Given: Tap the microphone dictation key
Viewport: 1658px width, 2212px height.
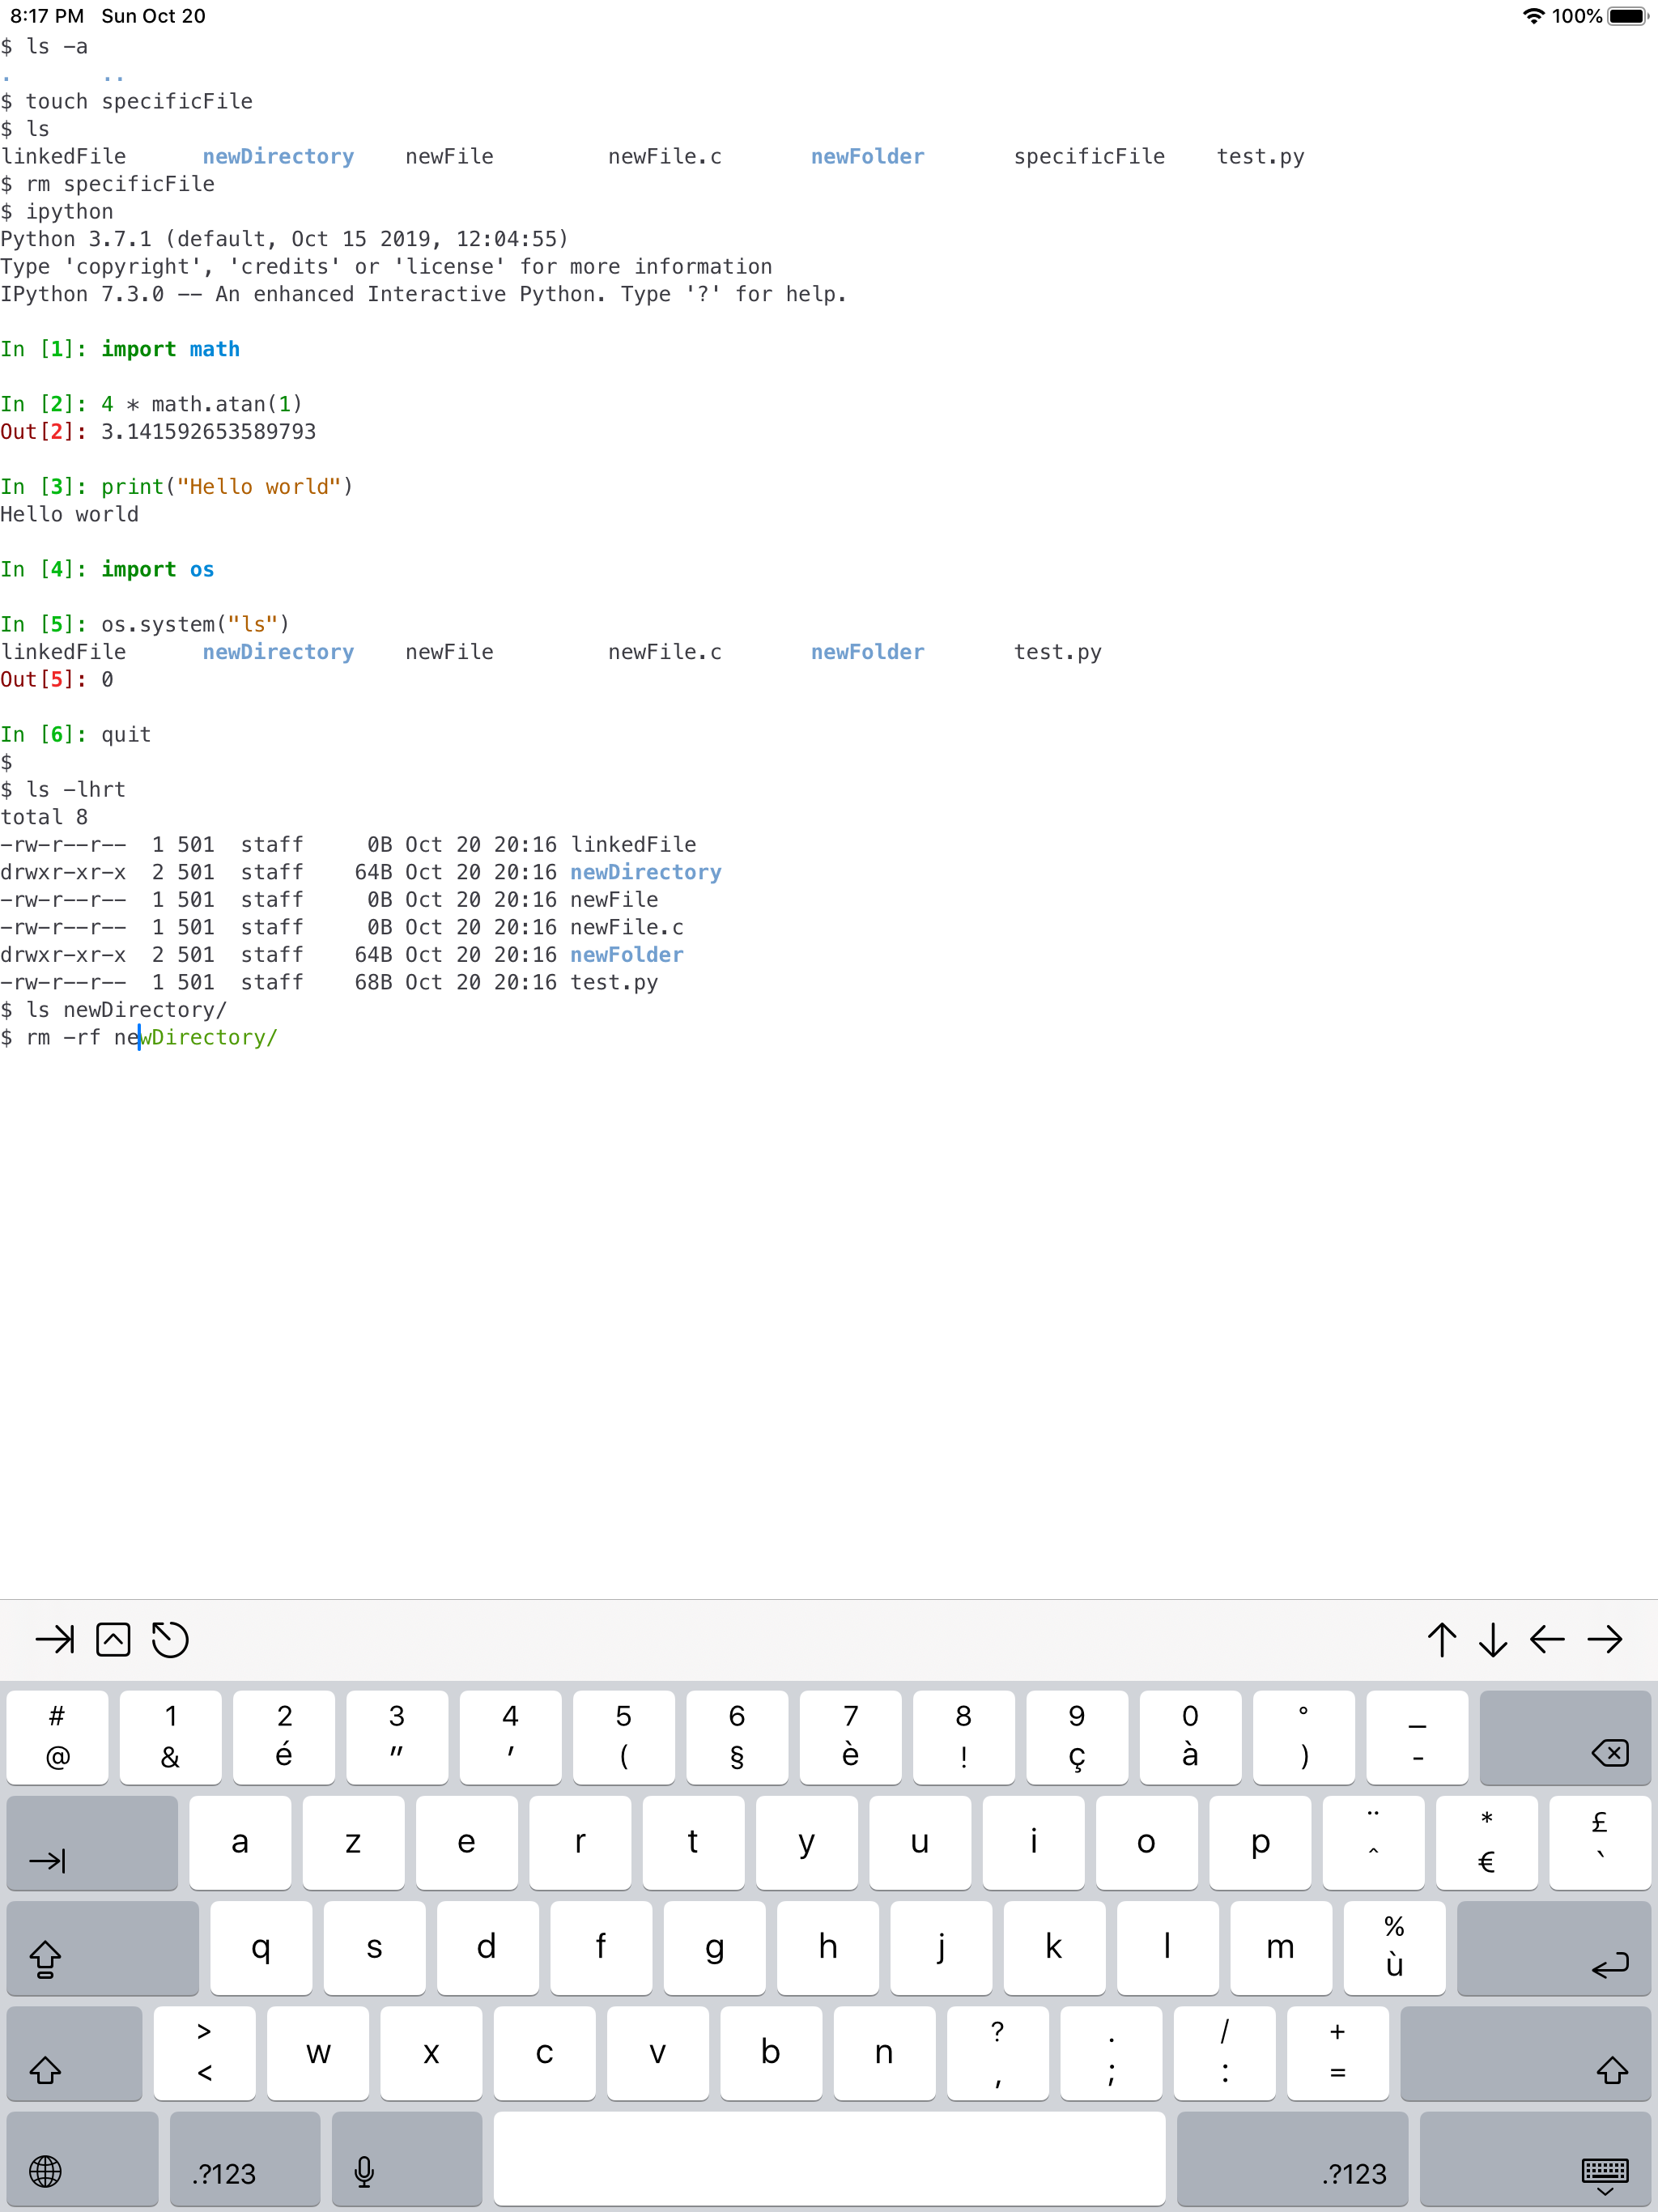Looking at the screenshot, I should 406,2158.
